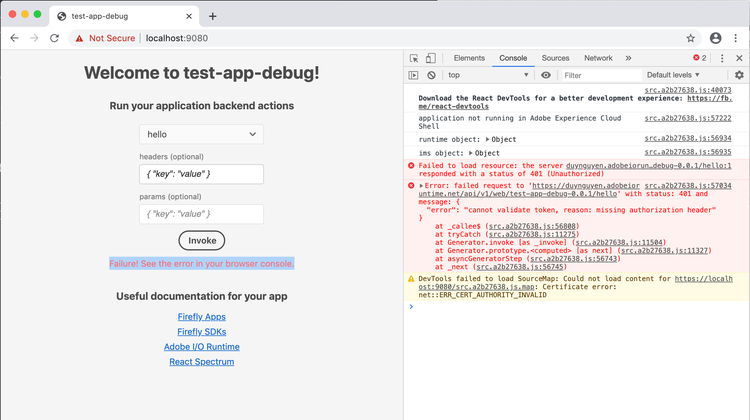
Task: Clear the console with the clear icon
Action: pyautogui.click(x=431, y=75)
